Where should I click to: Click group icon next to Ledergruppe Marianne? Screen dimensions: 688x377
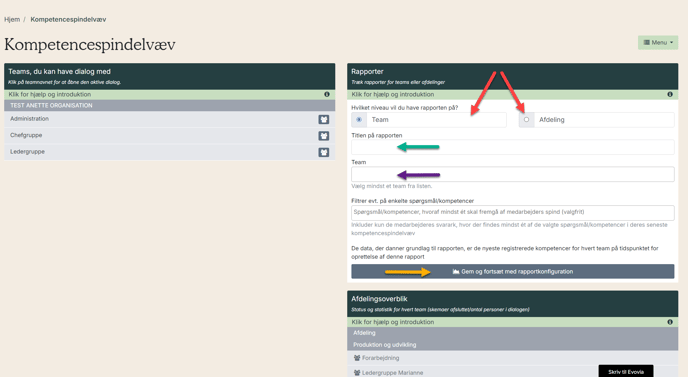click(357, 373)
